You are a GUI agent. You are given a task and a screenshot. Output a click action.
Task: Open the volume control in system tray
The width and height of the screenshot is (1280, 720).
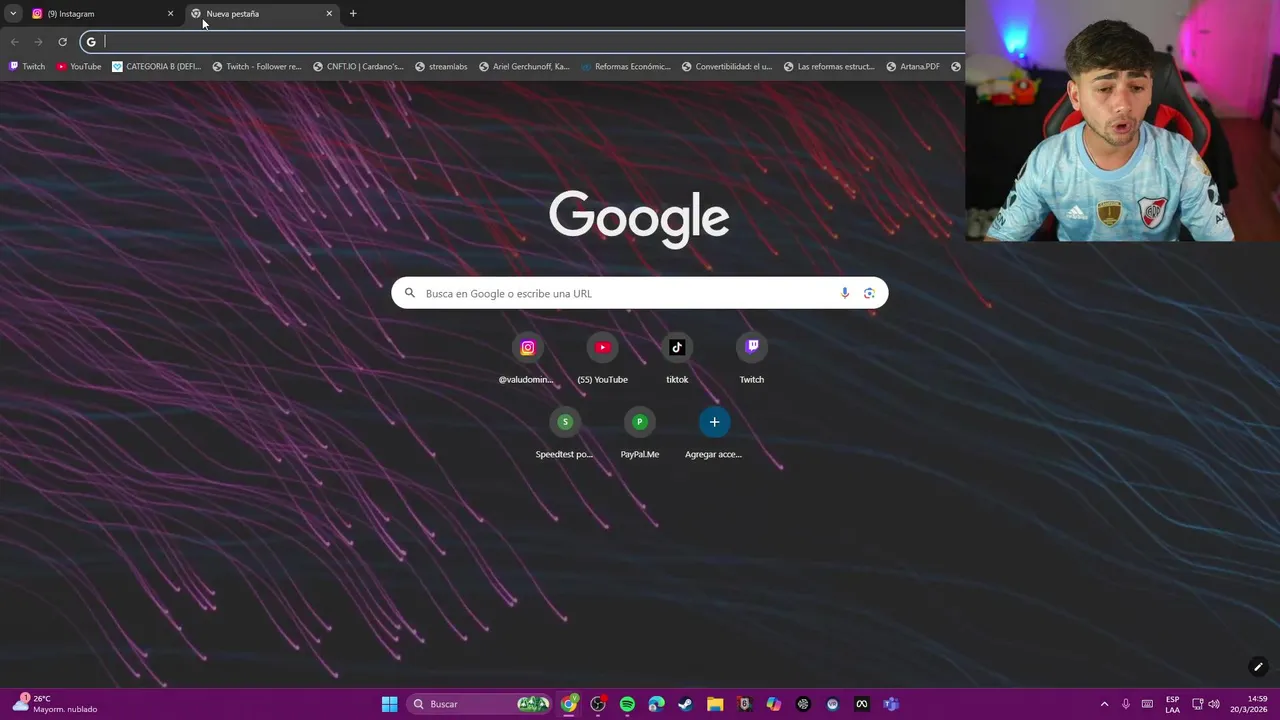pyautogui.click(x=1214, y=704)
